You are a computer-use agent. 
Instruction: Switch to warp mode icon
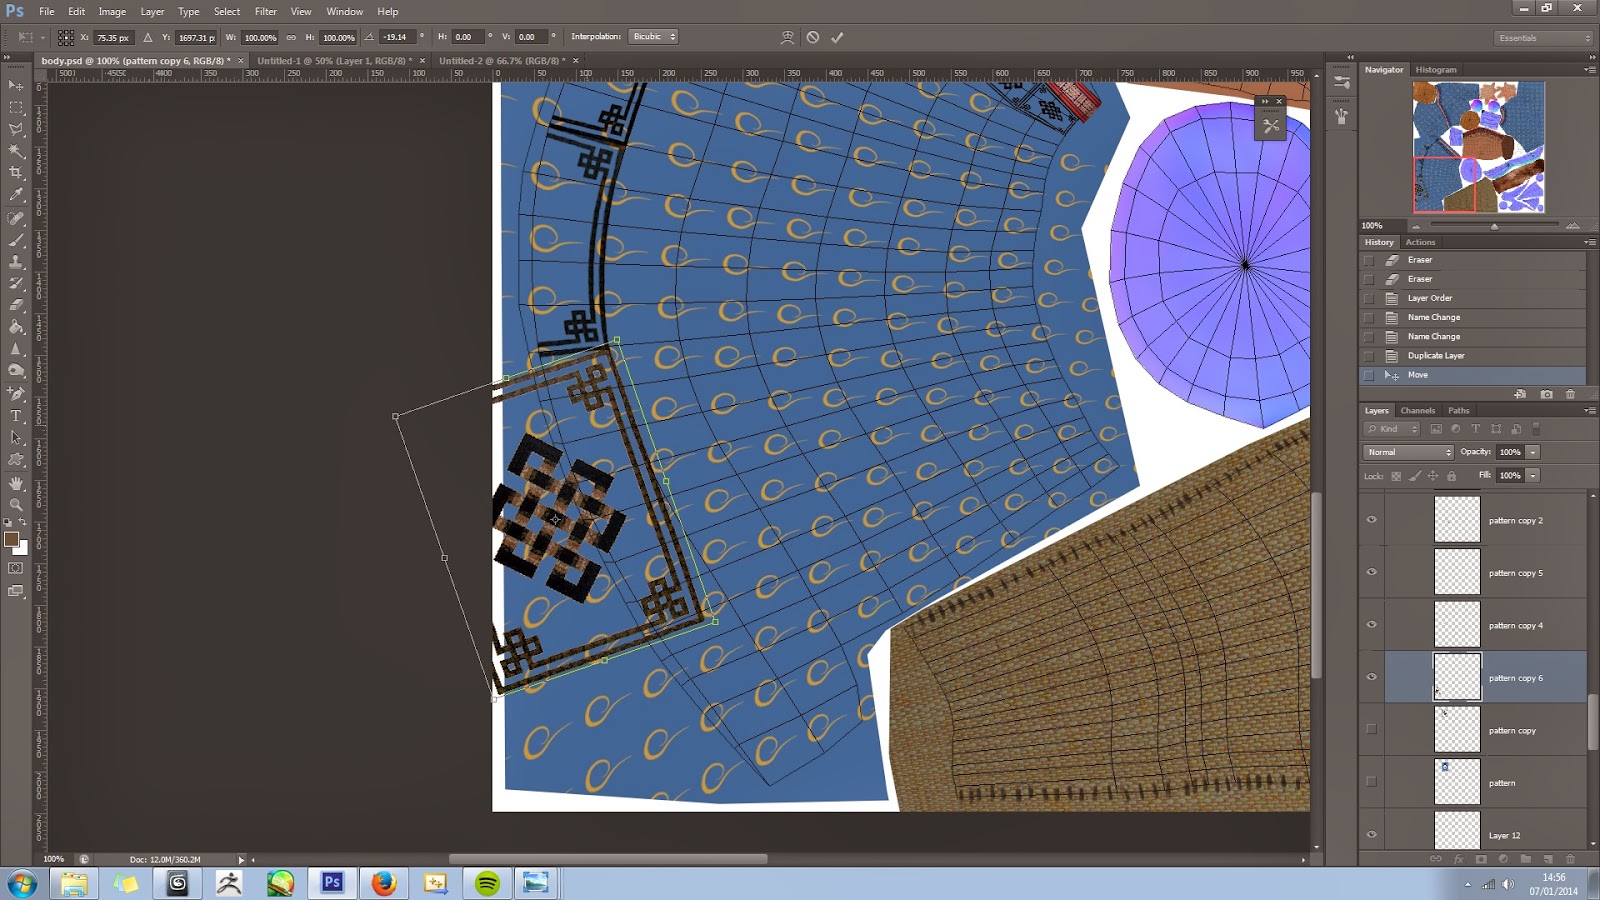click(x=787, y=37)
